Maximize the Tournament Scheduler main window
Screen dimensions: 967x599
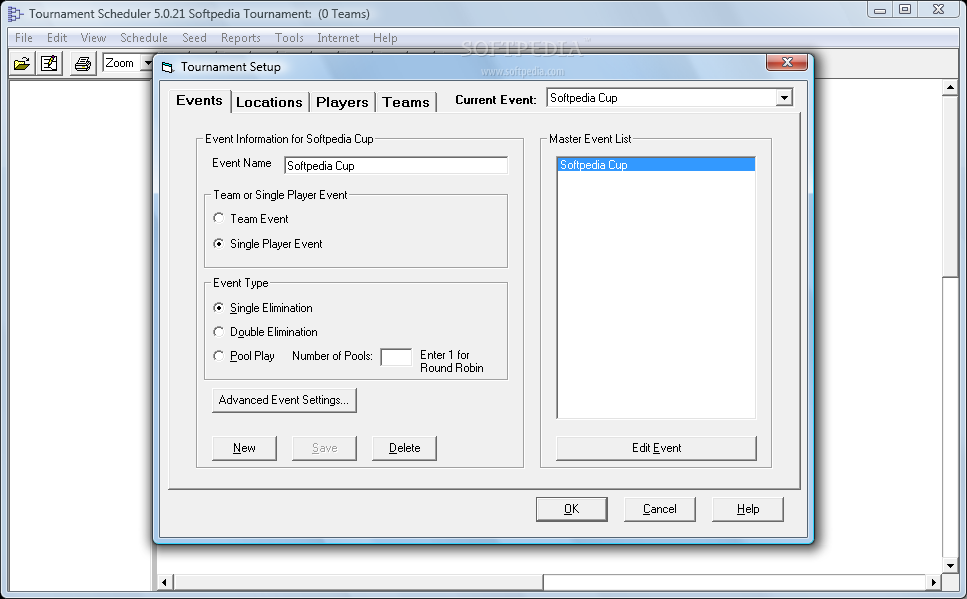905,10
